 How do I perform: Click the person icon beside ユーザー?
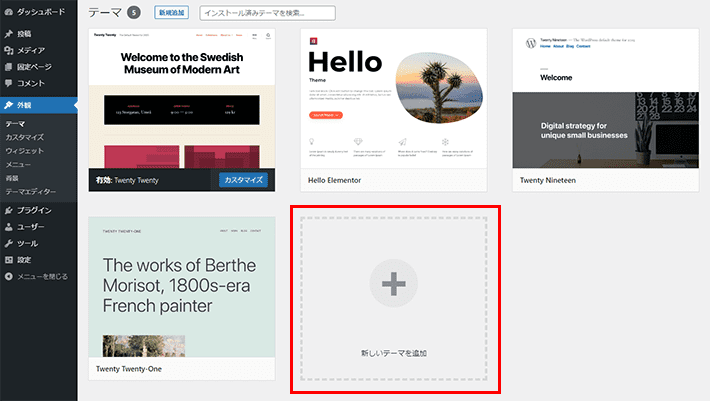click(x=8, y=227)
